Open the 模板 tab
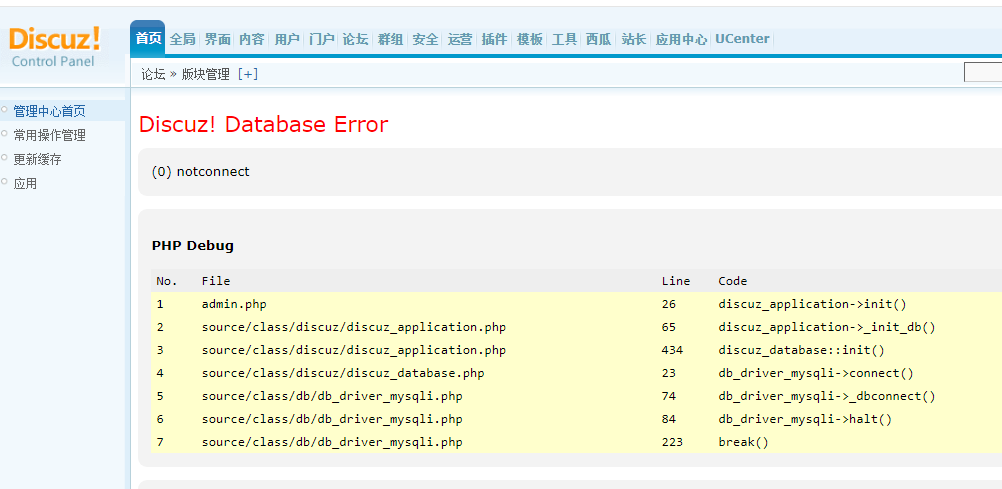Image resolution: width=1002 pixels, height=489 pixels. pos(530,39)
